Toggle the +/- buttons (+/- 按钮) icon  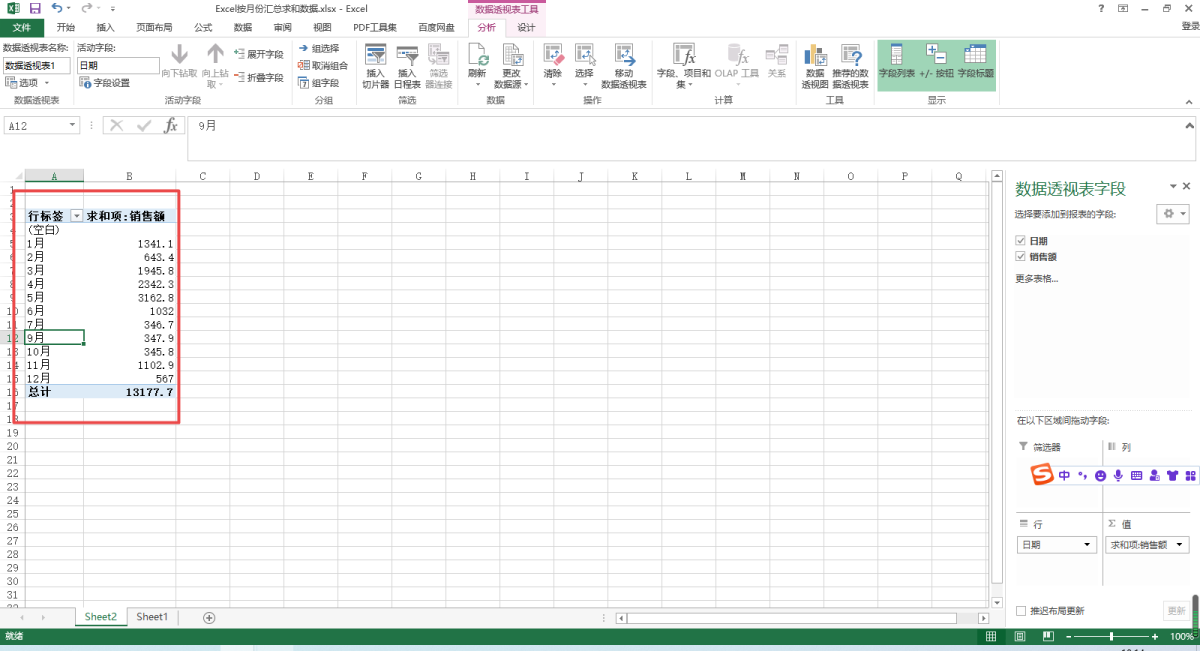click(937, 62)
